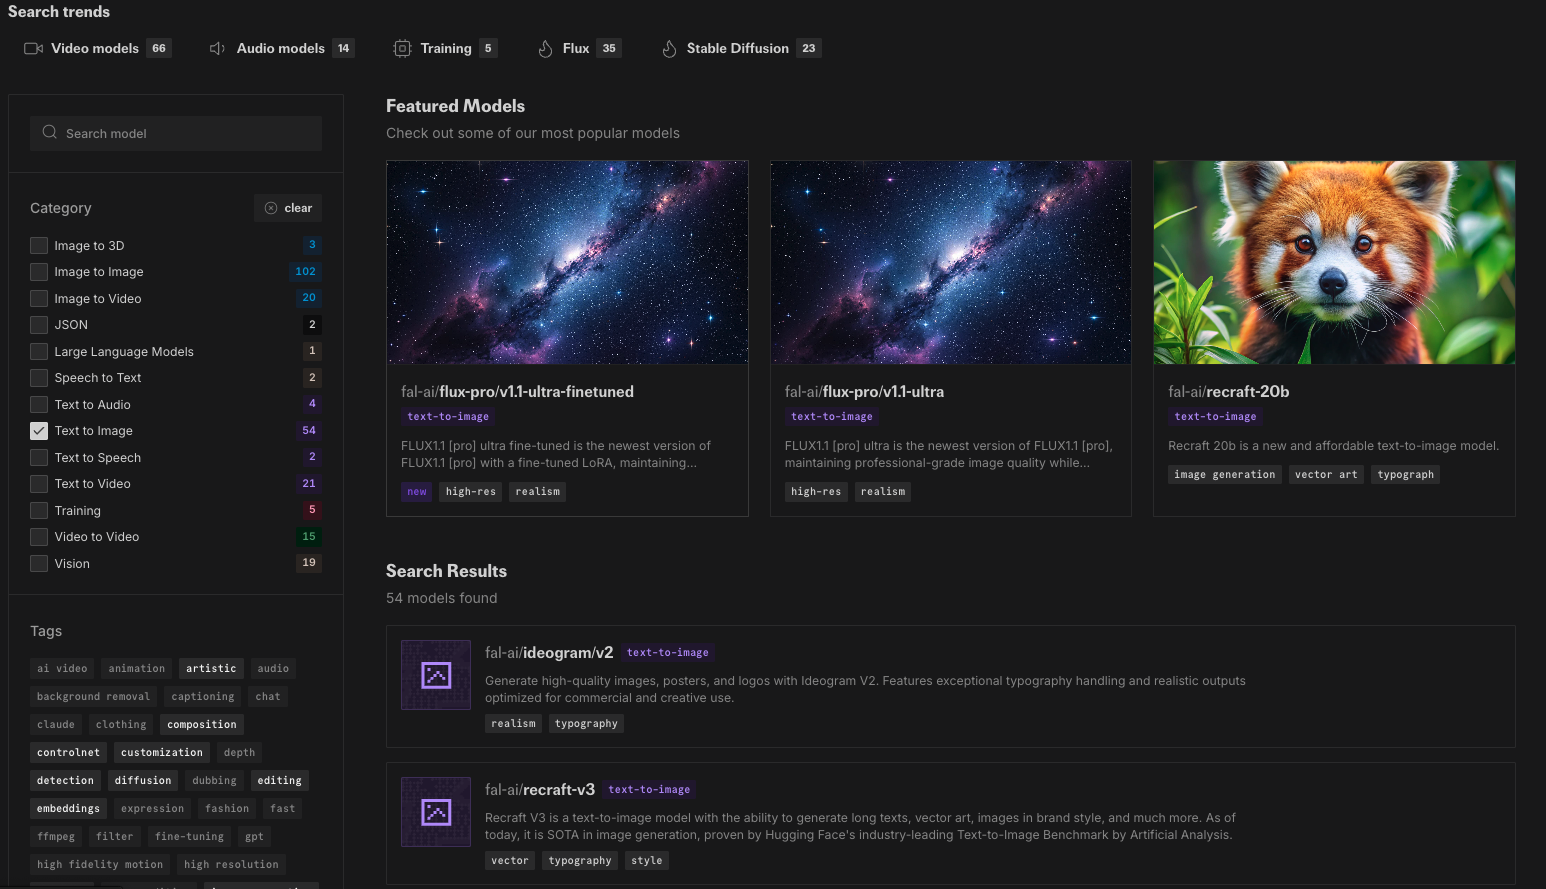Uncheck the Text to Image category
The height and width of the screenshot is (889, 1546).
tap(39, 431)
